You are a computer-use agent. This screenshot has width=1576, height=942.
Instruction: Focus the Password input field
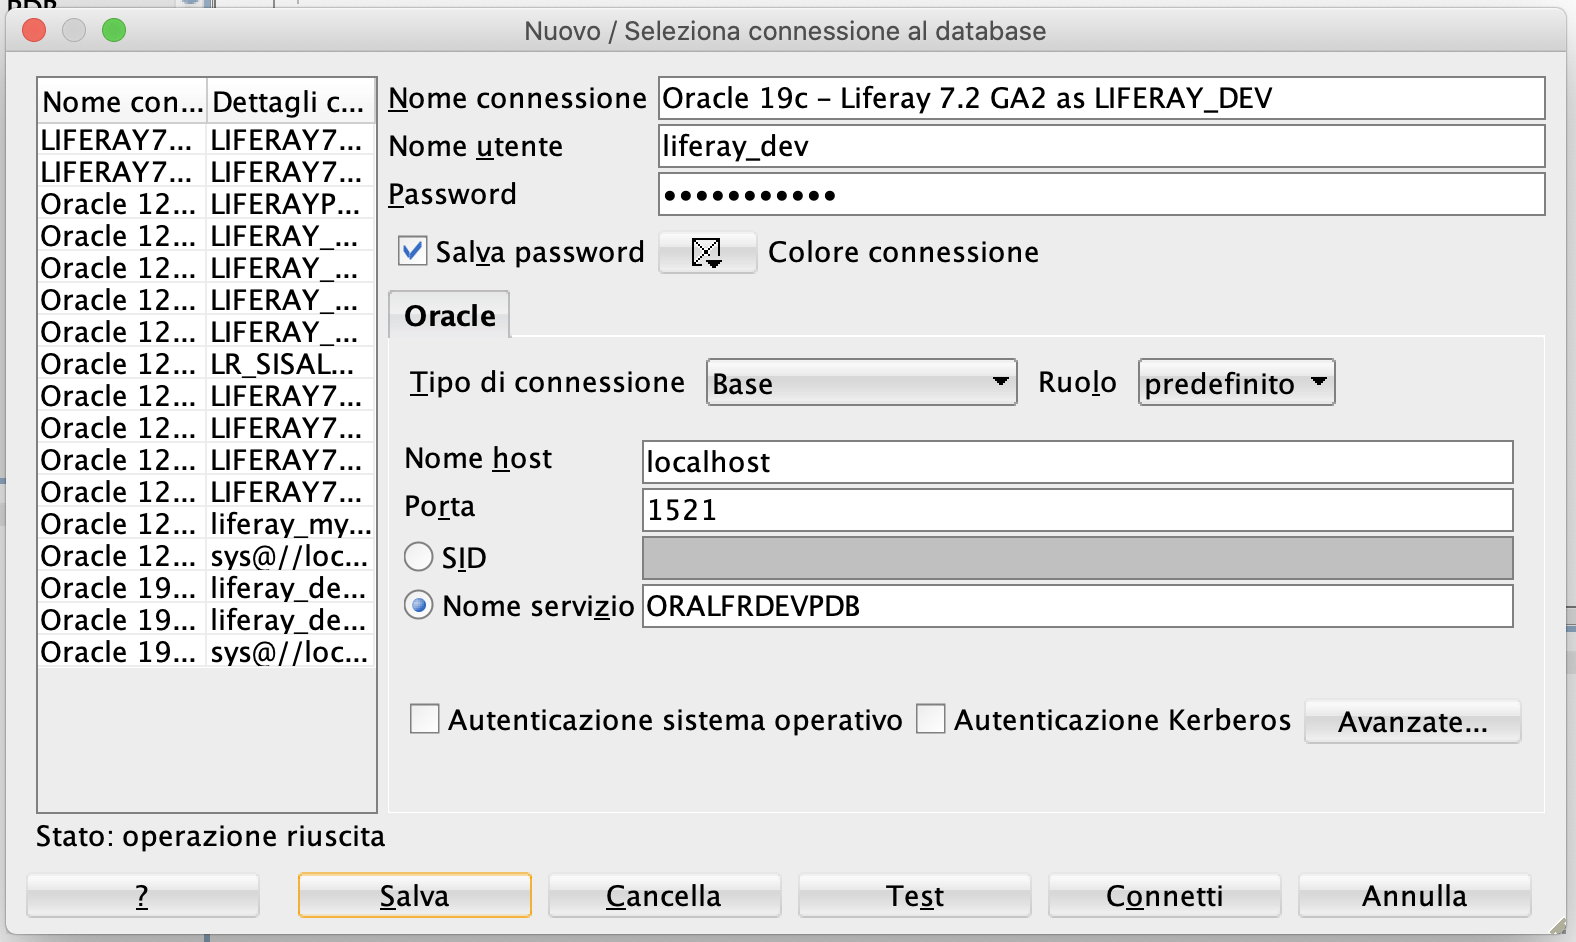pyautogui.click(x=1101, y=194)
